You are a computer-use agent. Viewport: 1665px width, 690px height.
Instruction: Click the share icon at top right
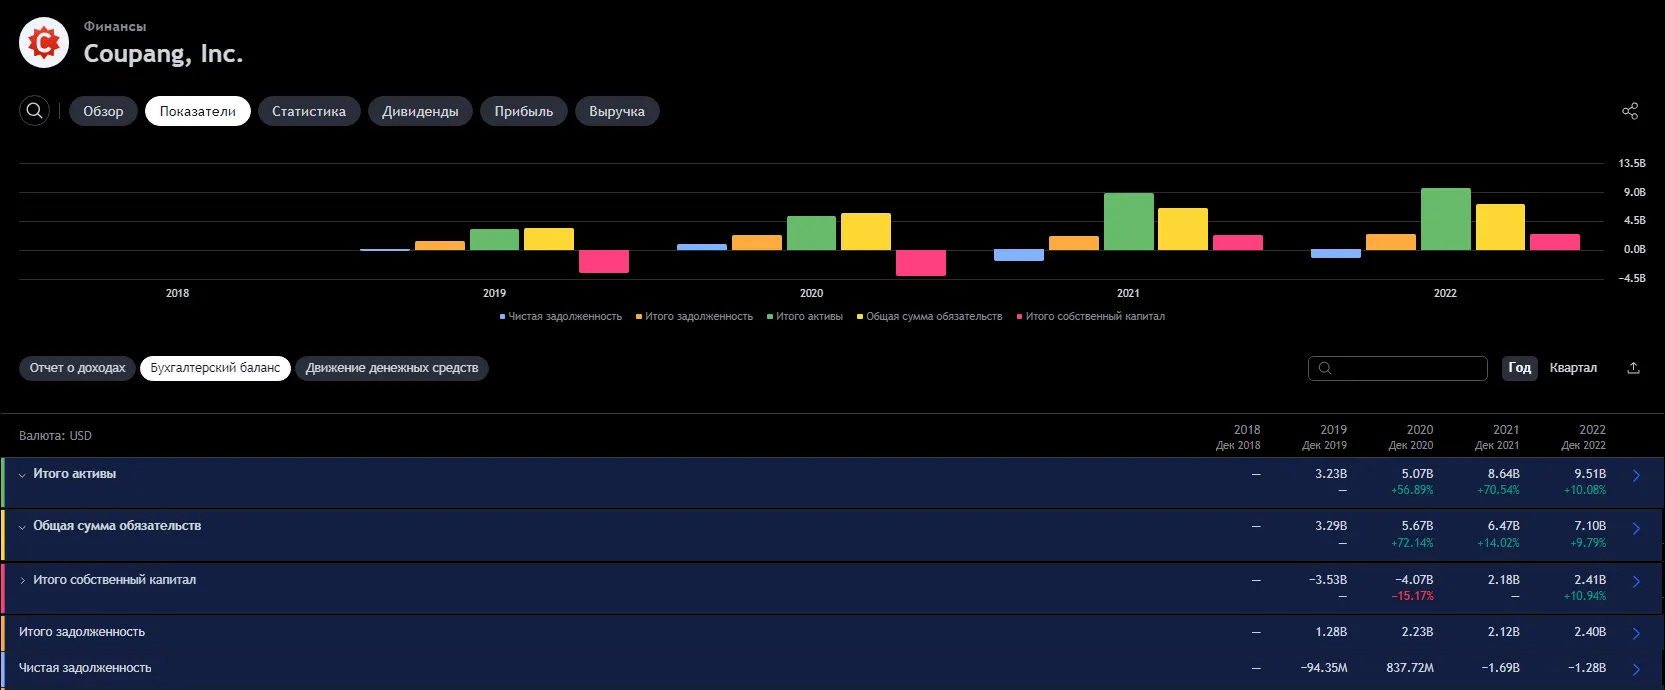point(1630,111)
